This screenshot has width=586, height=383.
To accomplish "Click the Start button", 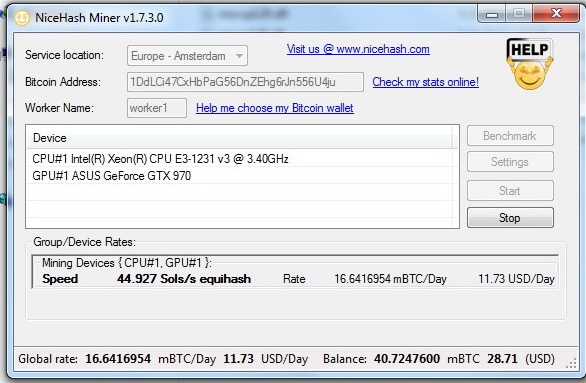I will pos(510,191).
